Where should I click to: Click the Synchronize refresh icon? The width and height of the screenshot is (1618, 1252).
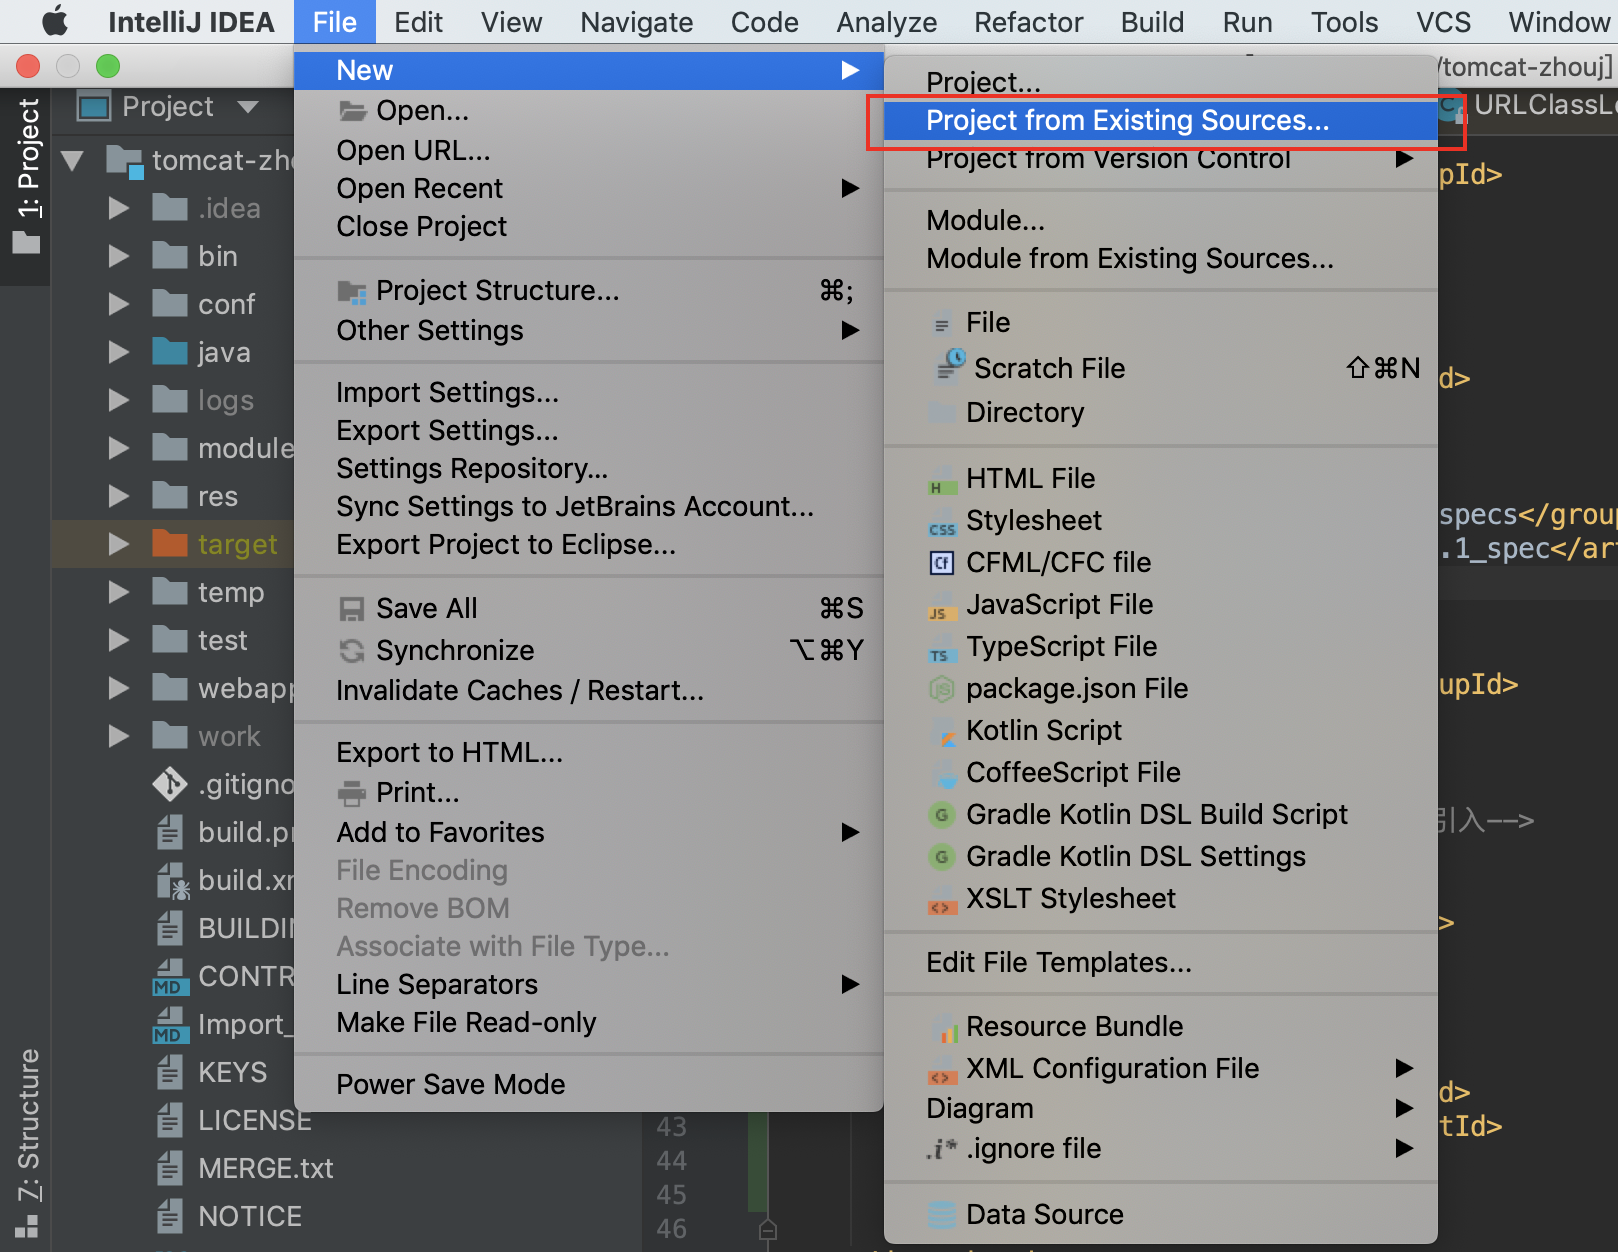point(352,651)
